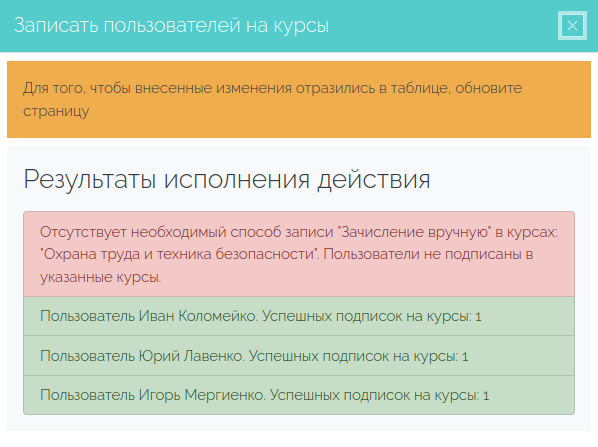Click 'Зачисление вручную' text in error message
Viewport: 598px width, 447px height.
pos(415,232)
